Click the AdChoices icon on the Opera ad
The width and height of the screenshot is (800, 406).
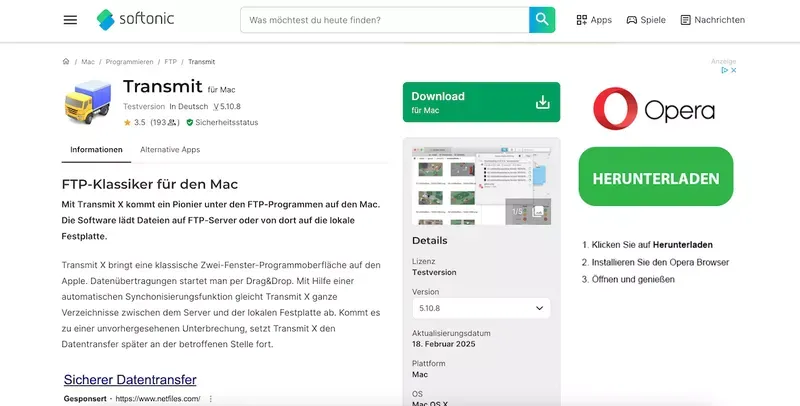(727, 70)
